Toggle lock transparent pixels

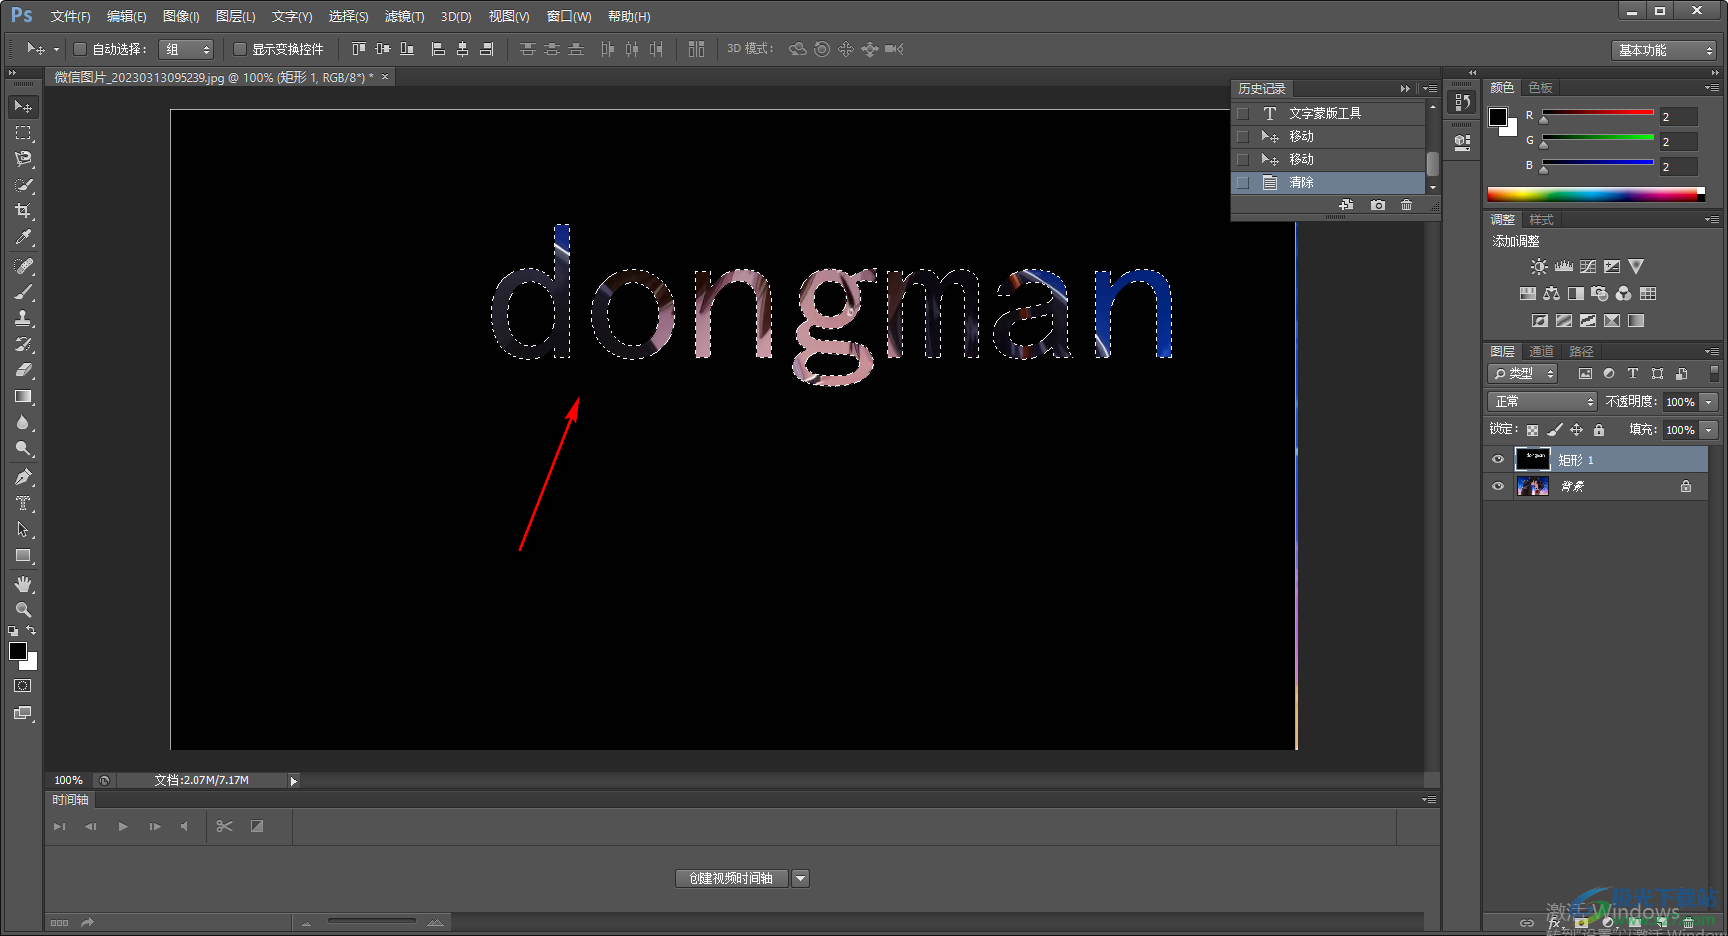coord(1532,430)
